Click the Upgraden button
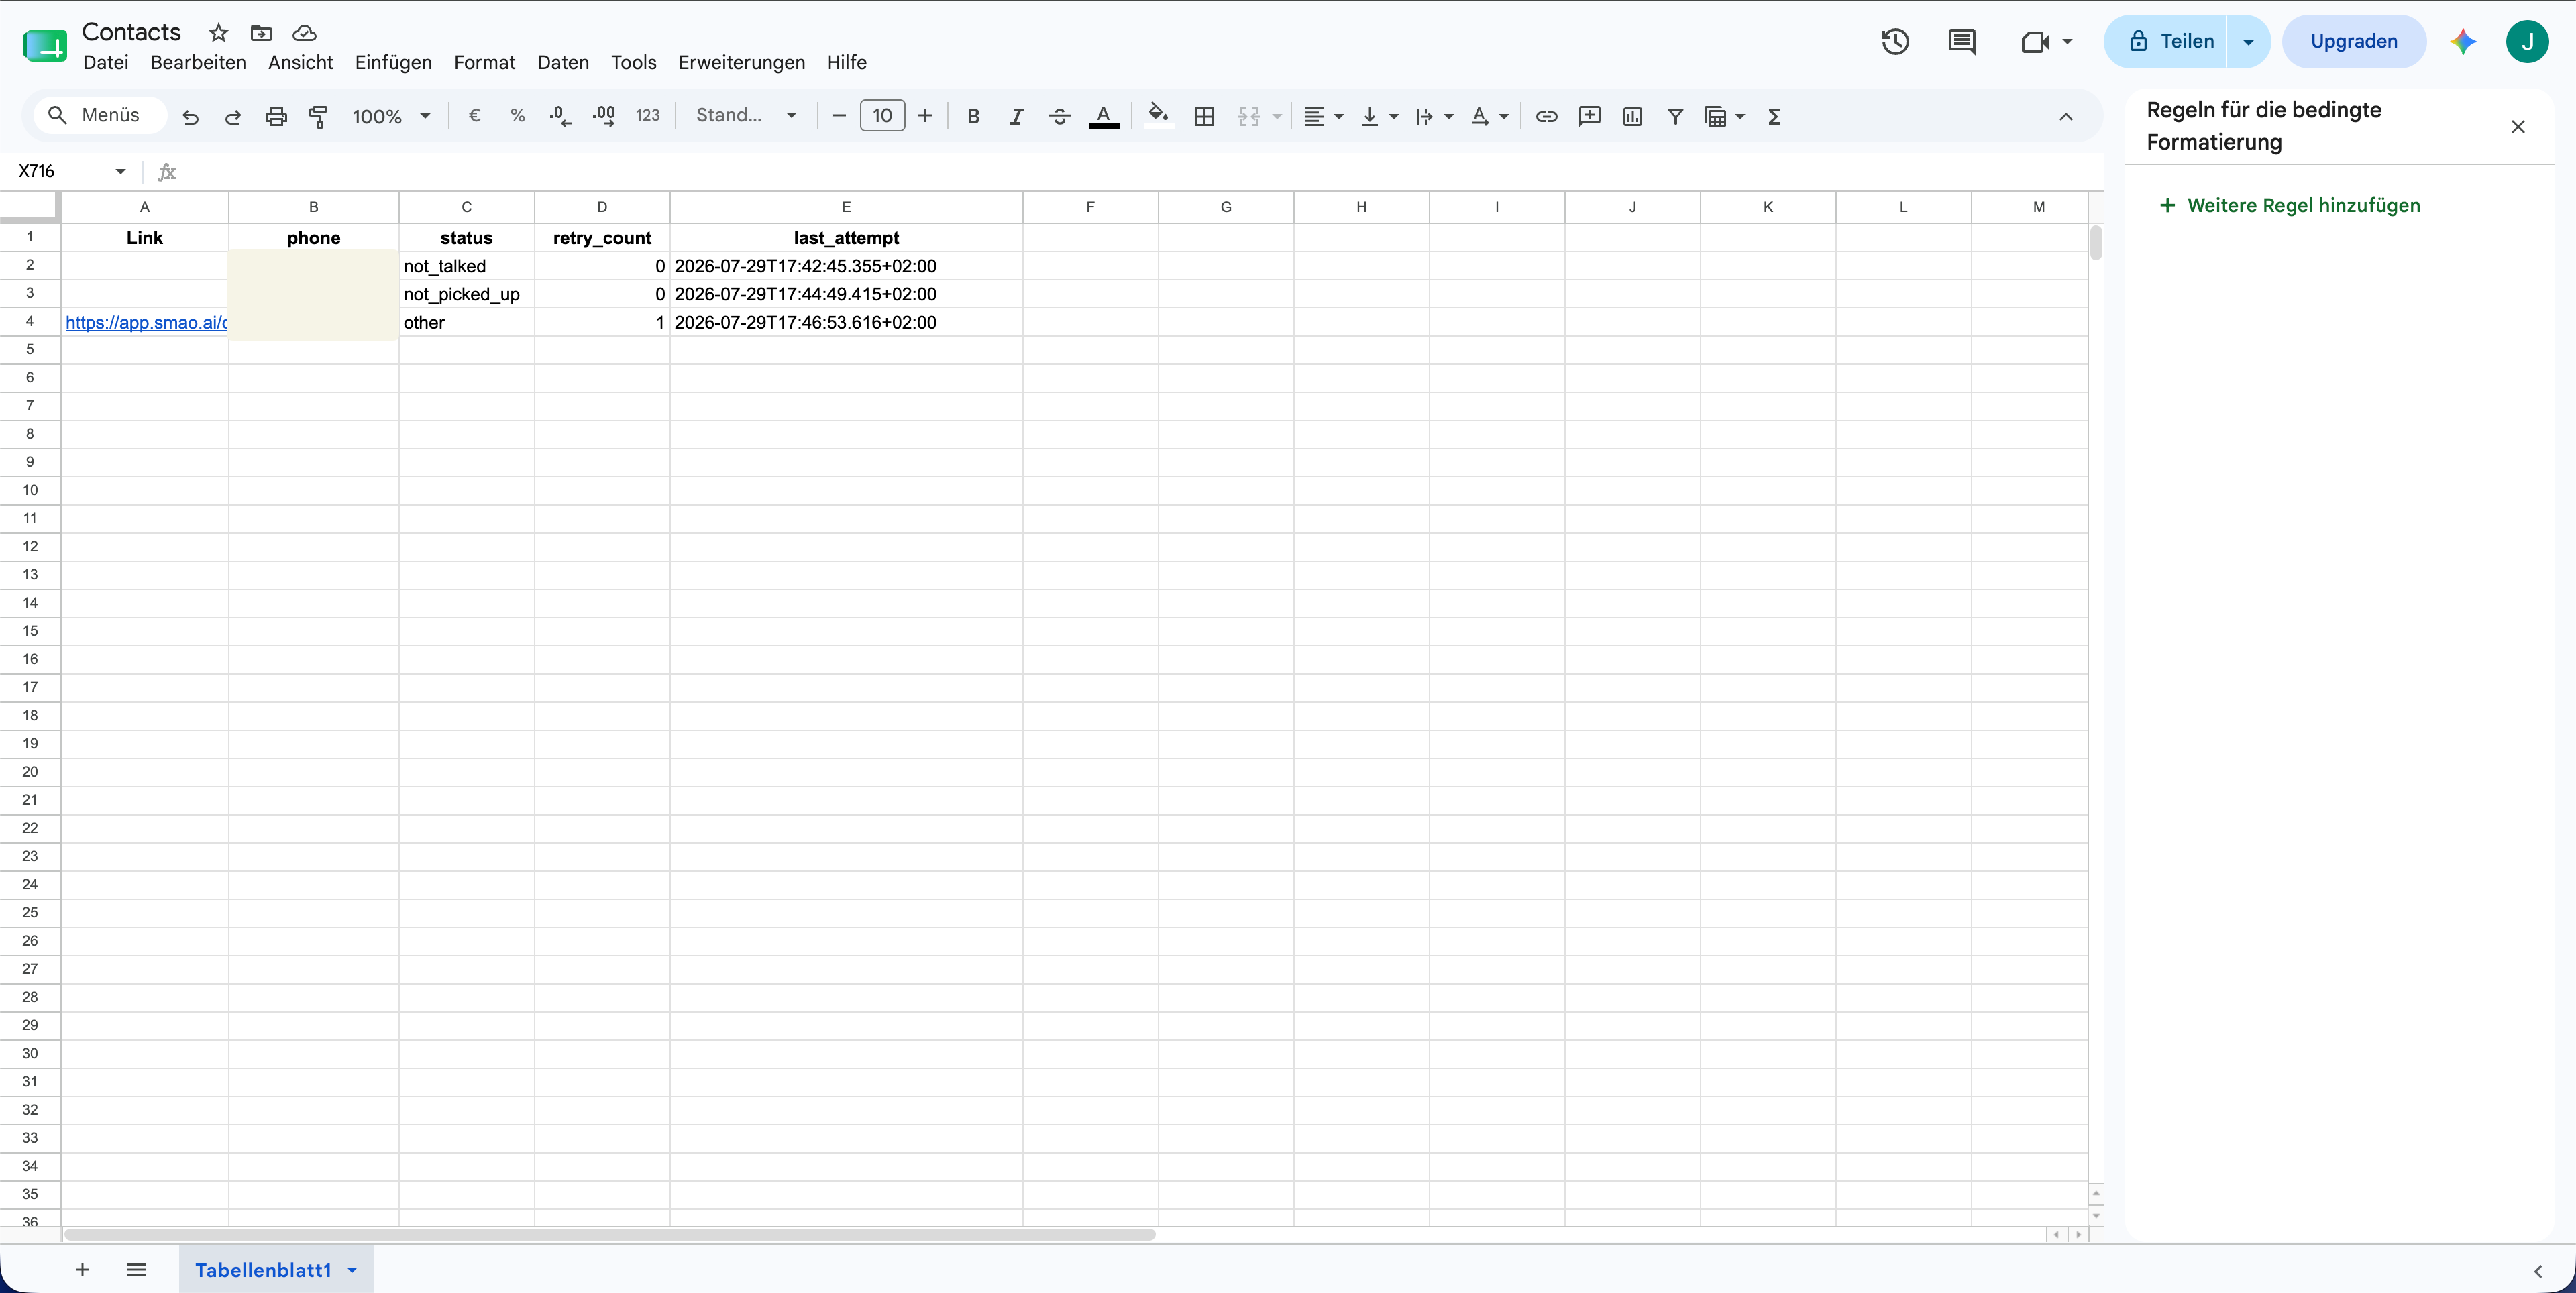 click(x=2353, y=41)
